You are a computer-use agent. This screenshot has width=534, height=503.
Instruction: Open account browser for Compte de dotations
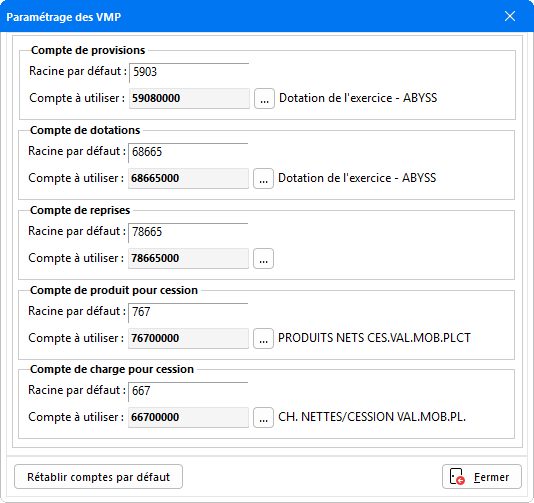263,179
